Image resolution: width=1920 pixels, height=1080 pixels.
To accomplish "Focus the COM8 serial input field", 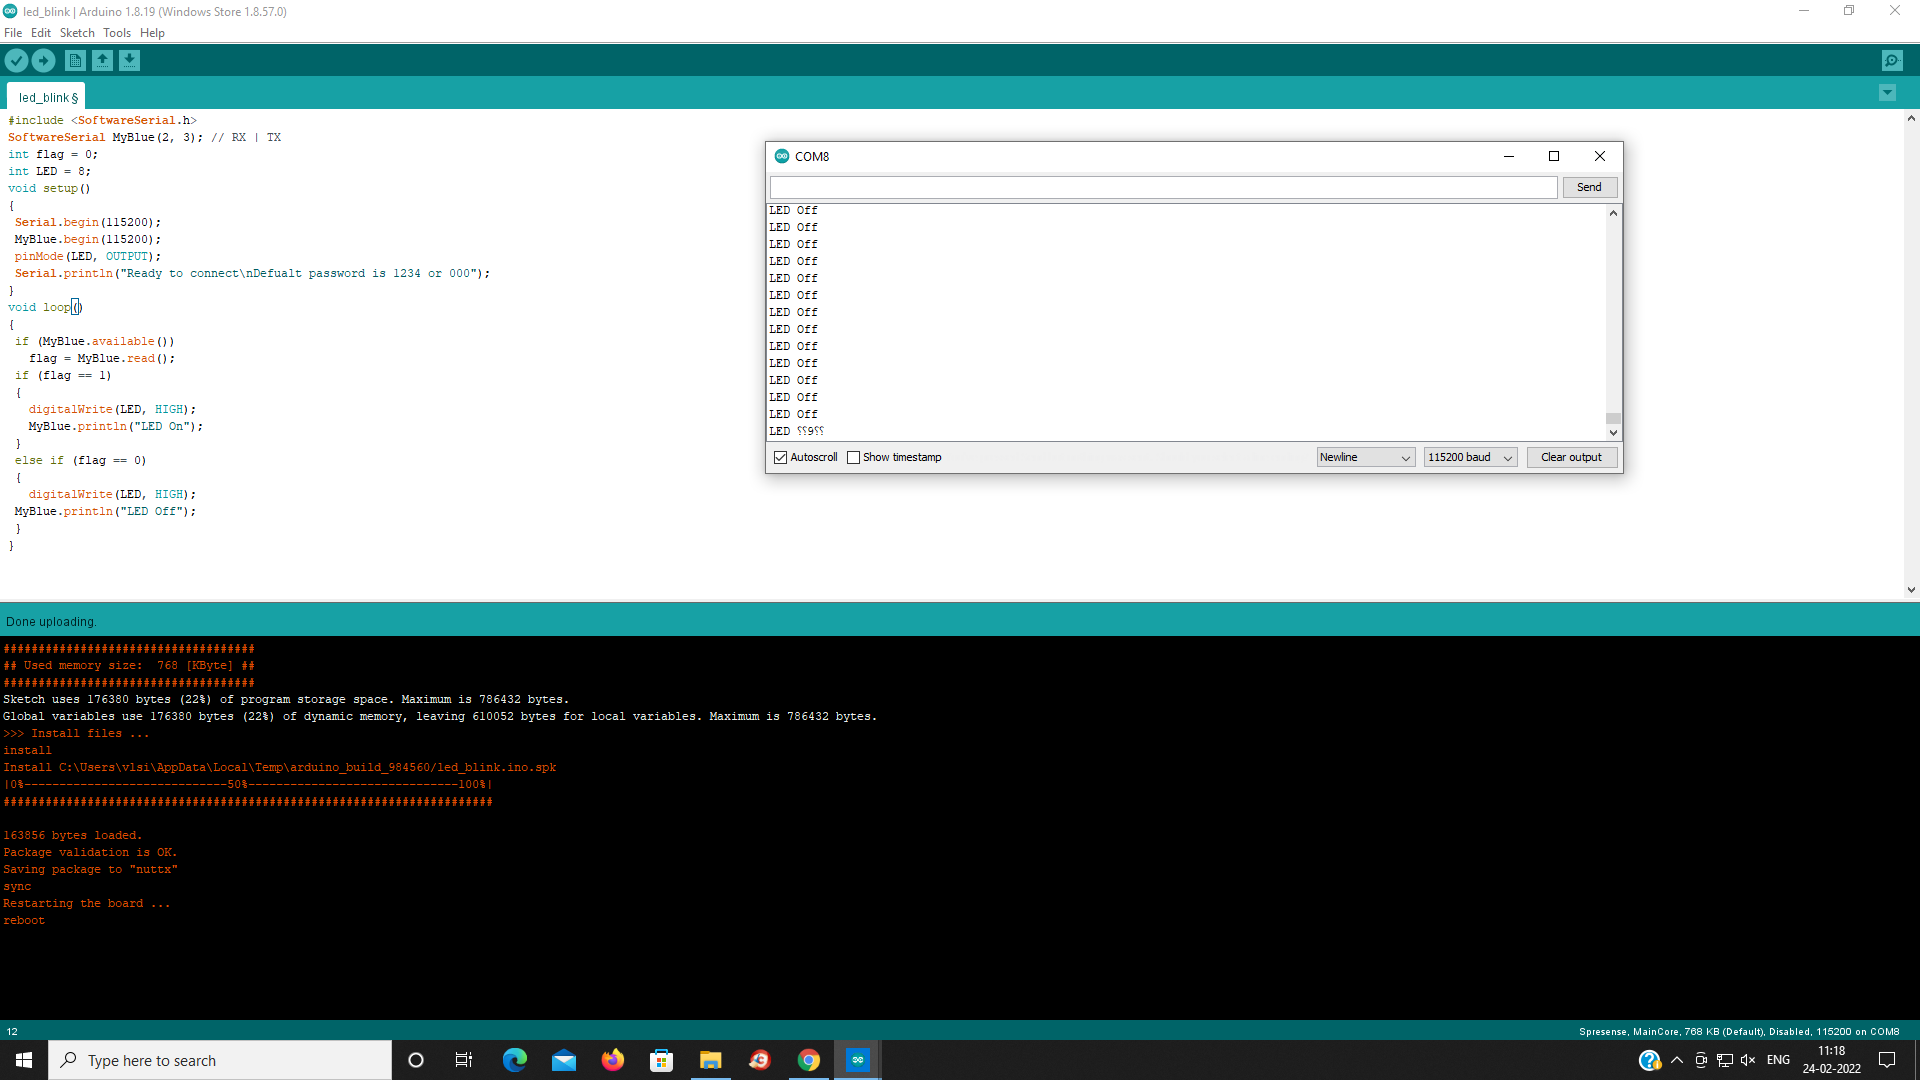I will [1163, 187].
